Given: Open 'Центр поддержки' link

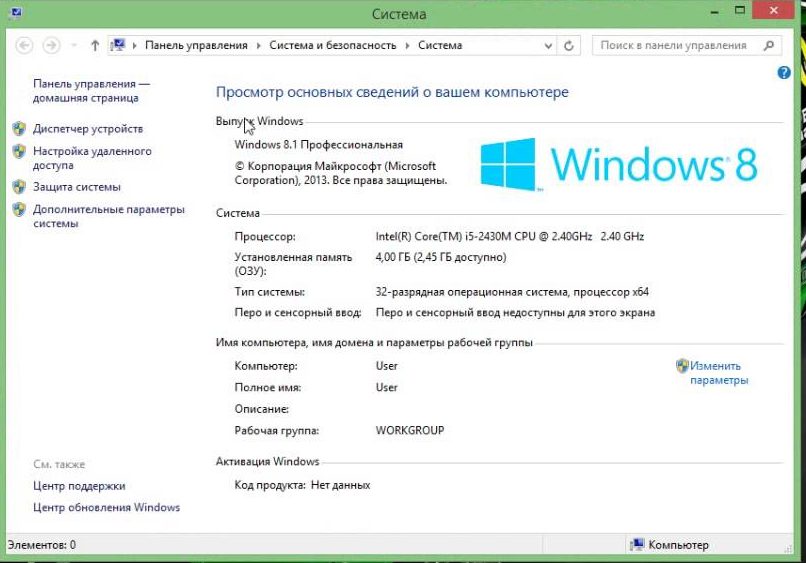Looking at the screenshot, I should pos(79,486).
